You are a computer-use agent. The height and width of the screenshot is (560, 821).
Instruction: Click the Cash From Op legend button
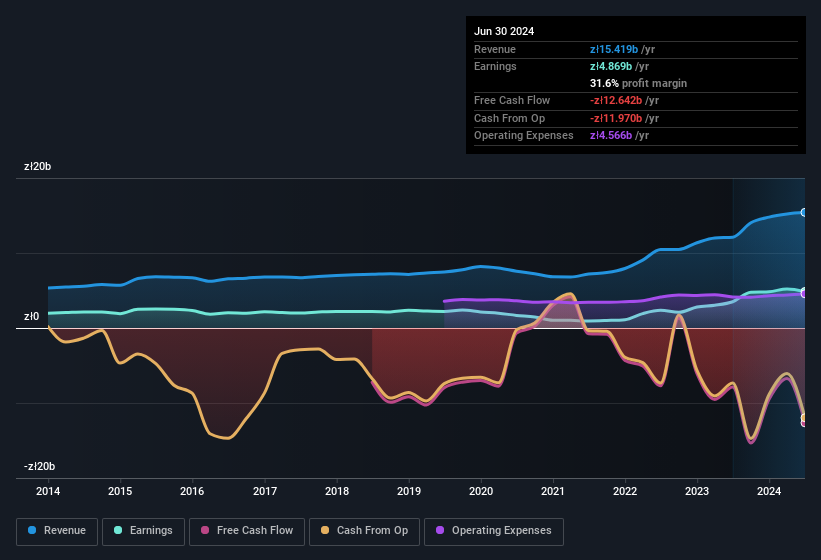click(364, 531)
